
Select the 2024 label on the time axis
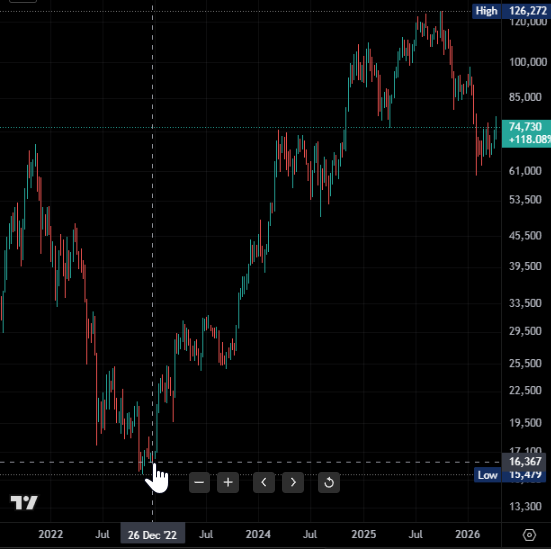[258, 534]
